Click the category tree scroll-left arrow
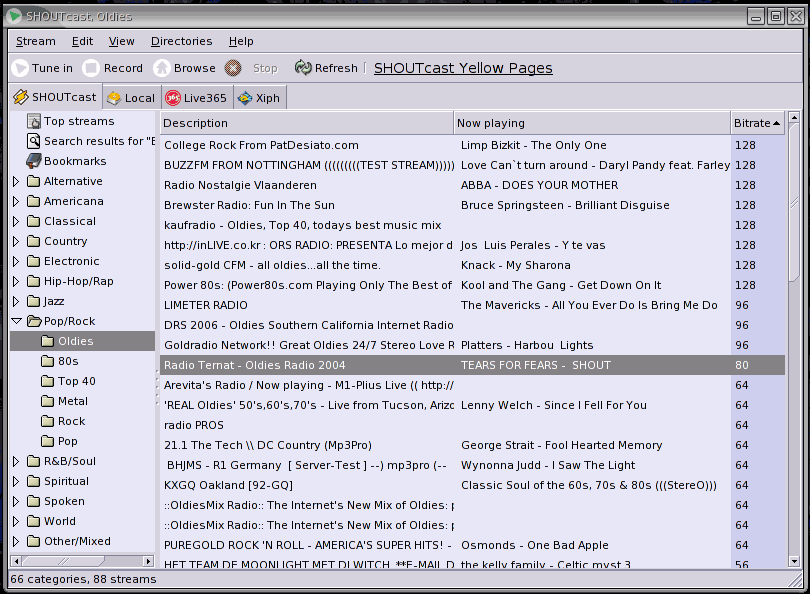This screenshot has width=810, height=594. tap(16, 561)
